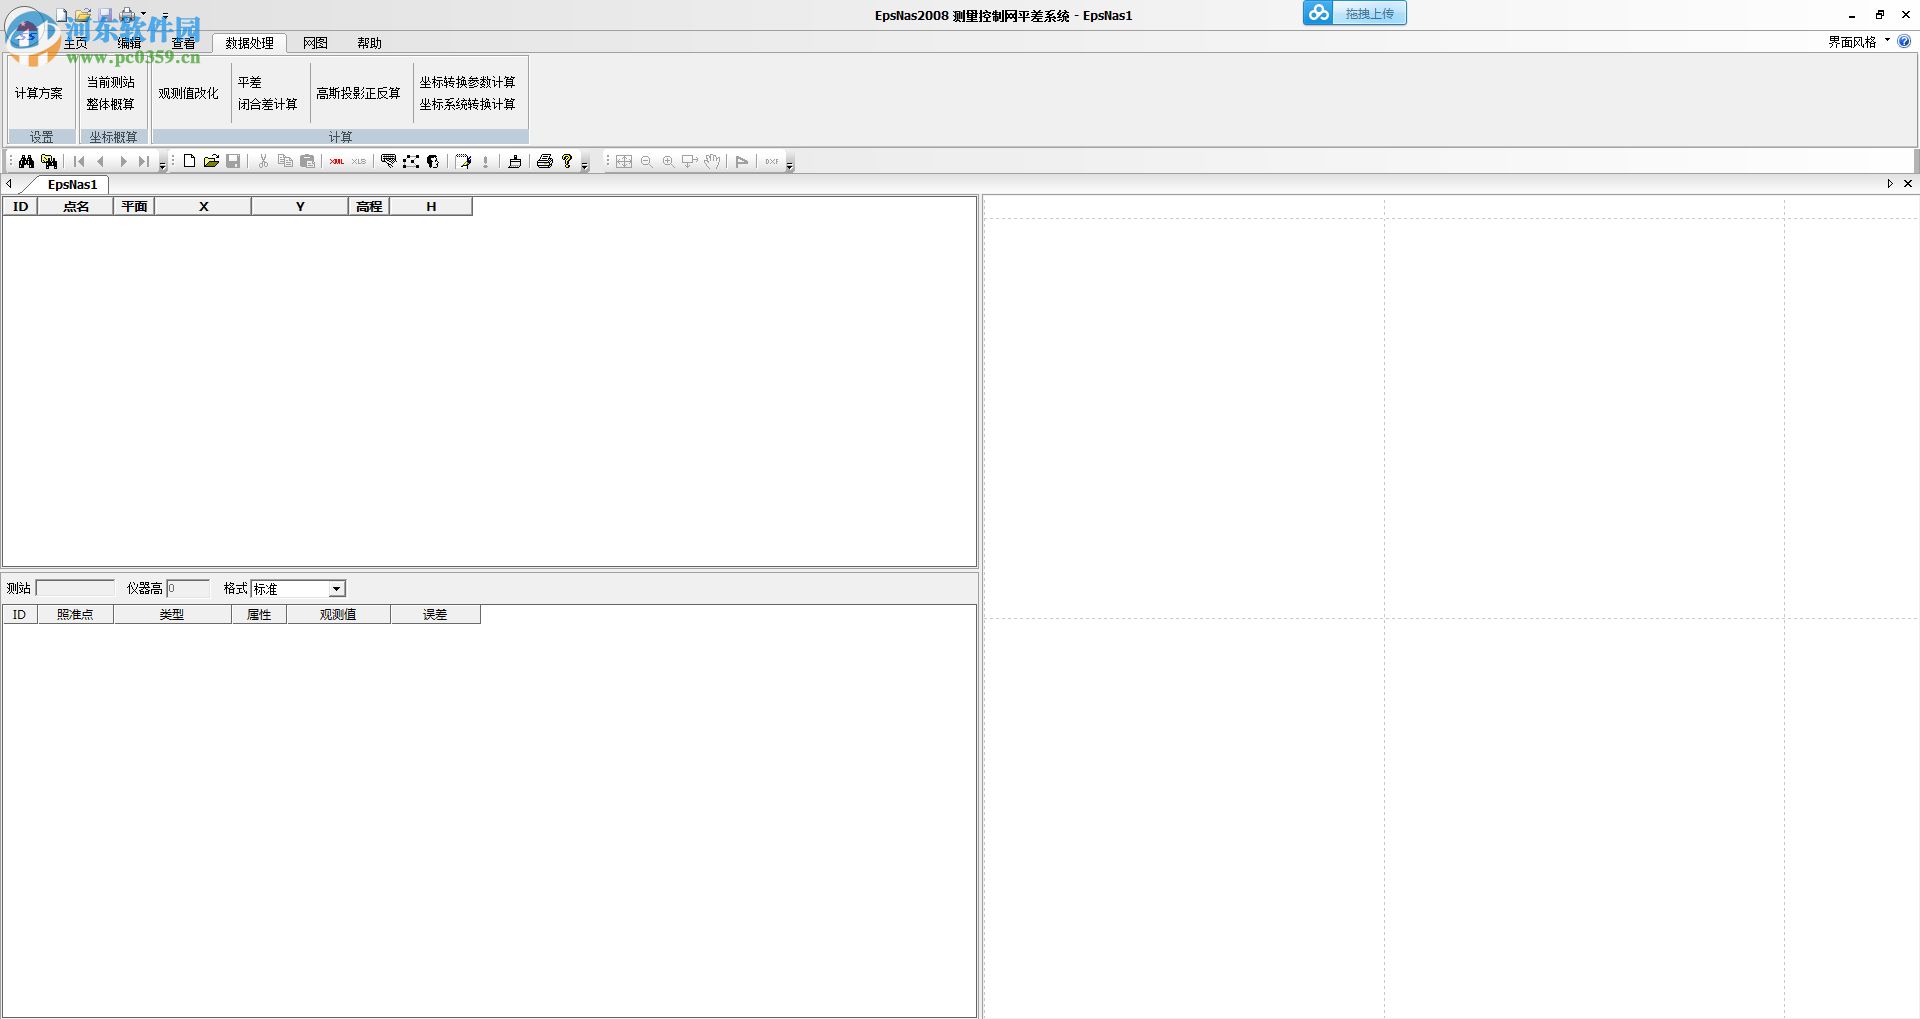Click the XML export icon
Screen dimensions: 1920x1019
337,161
